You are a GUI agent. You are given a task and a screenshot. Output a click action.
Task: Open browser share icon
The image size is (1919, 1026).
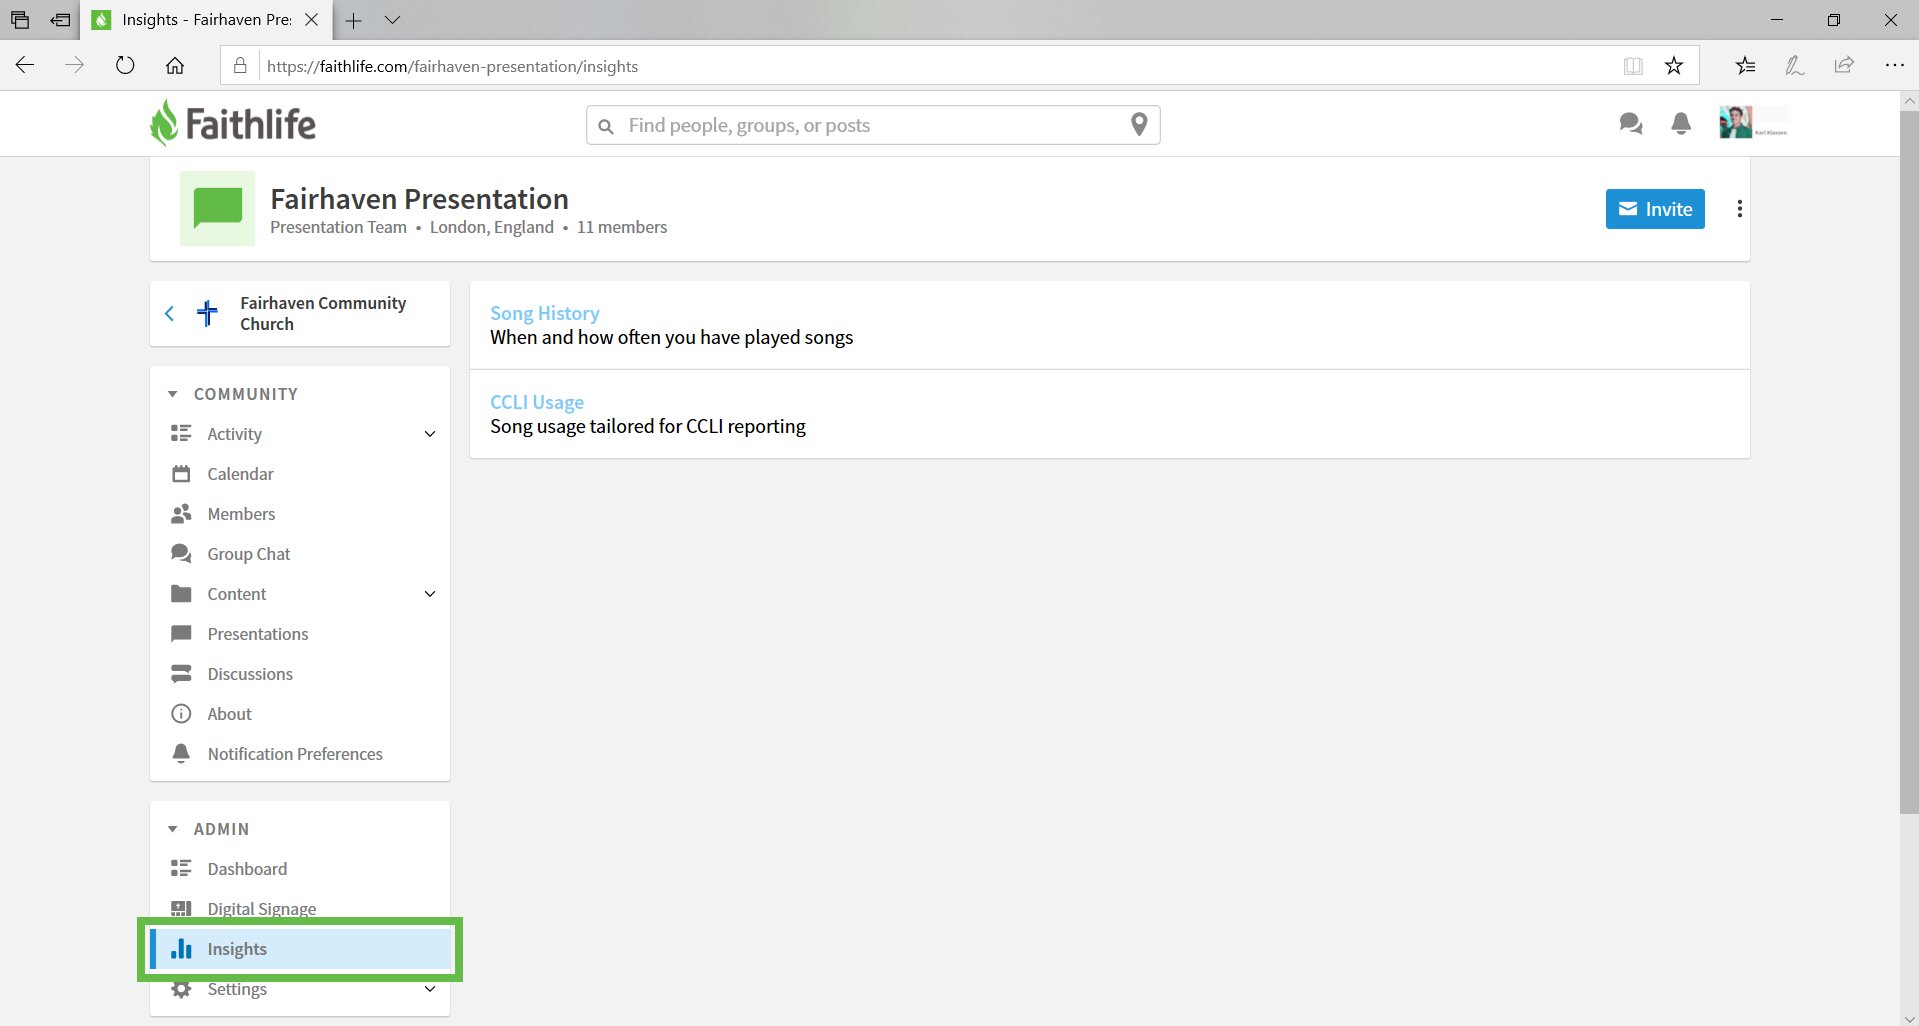tap(1844, 65)
